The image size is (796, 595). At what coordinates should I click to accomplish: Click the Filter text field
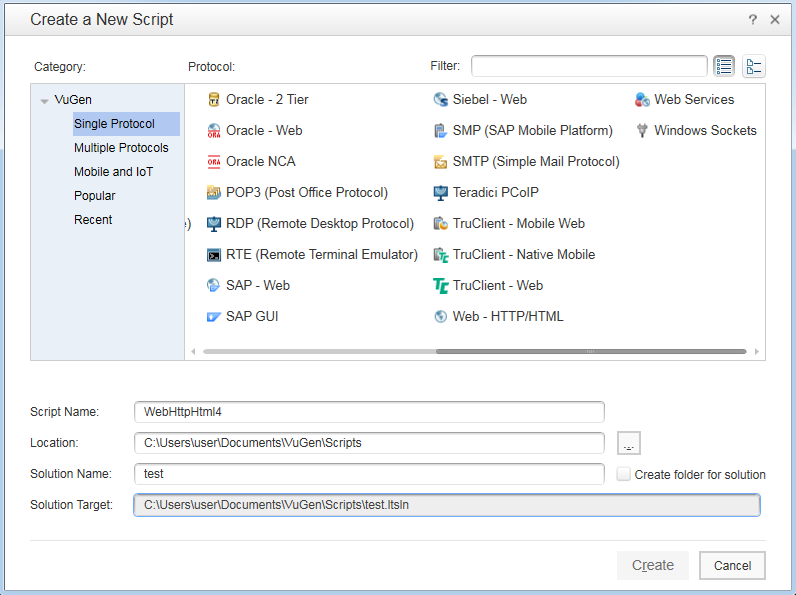589,66
